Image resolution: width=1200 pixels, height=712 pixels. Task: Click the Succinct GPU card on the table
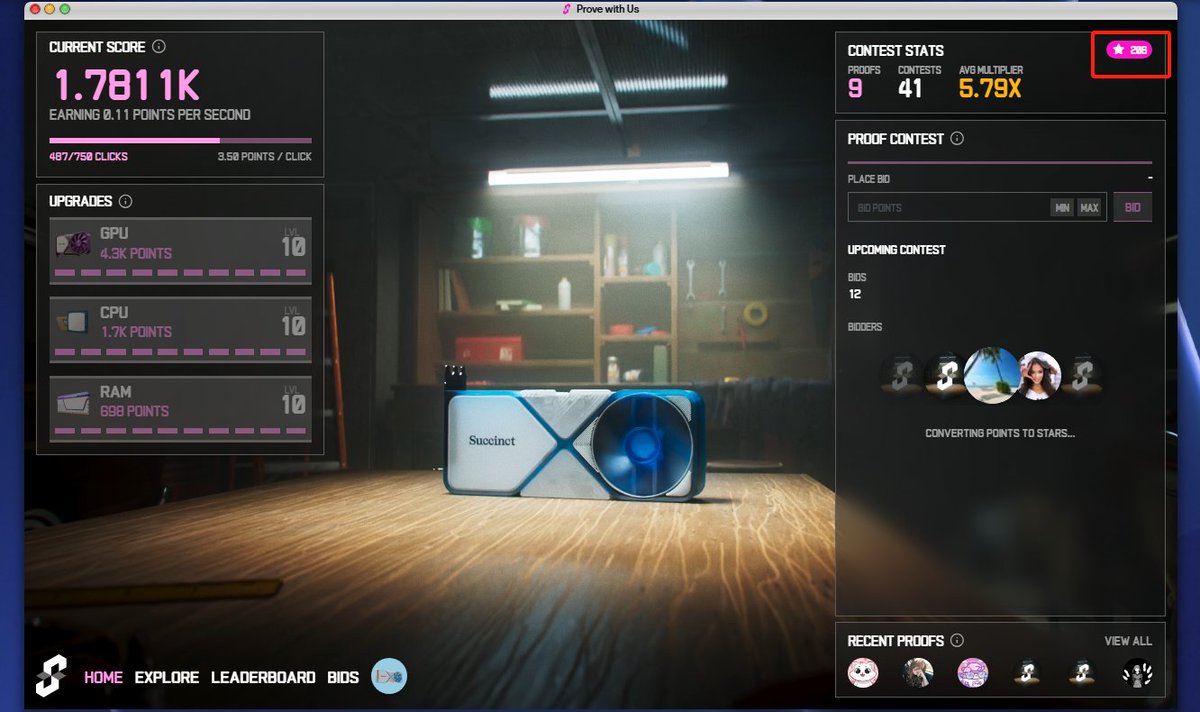pos(573,443)
